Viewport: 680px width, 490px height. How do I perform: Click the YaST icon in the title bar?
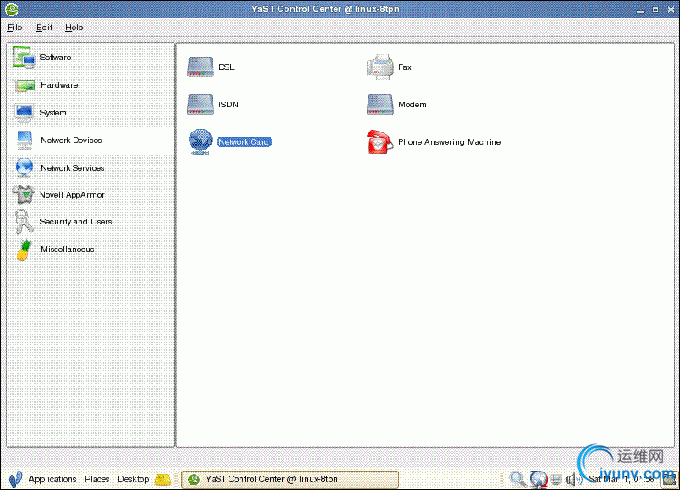12,9
